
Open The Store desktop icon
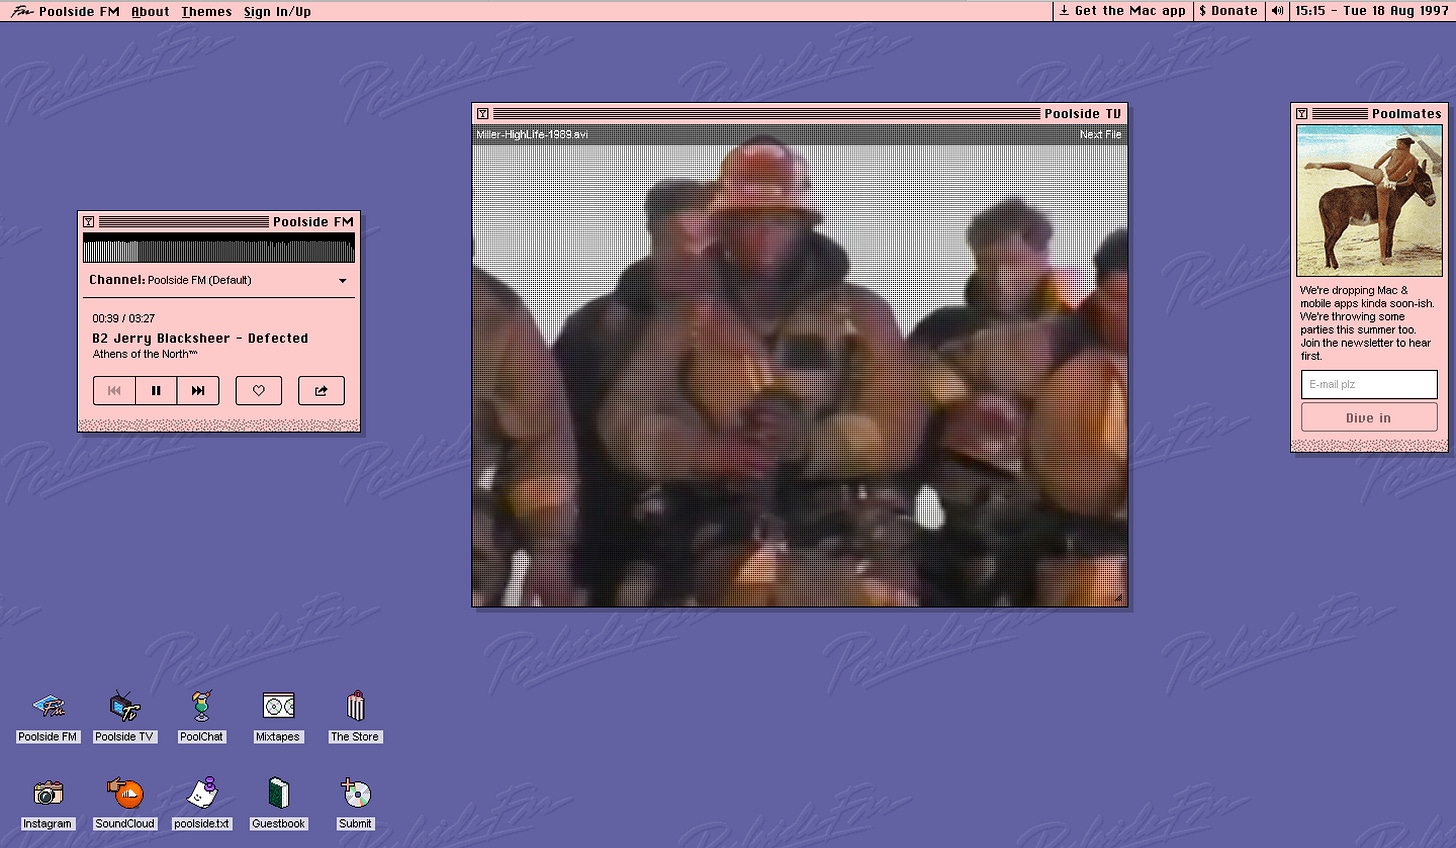point(355,708)
